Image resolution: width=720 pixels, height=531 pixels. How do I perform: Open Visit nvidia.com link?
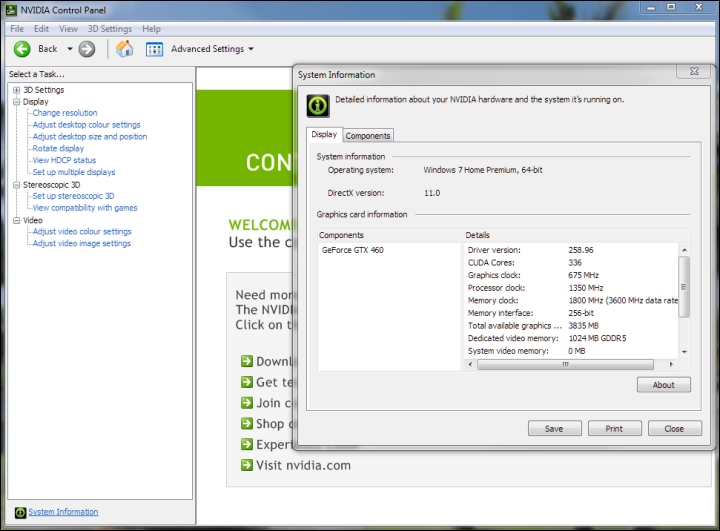pyautogui.click(x=303, y=465)
